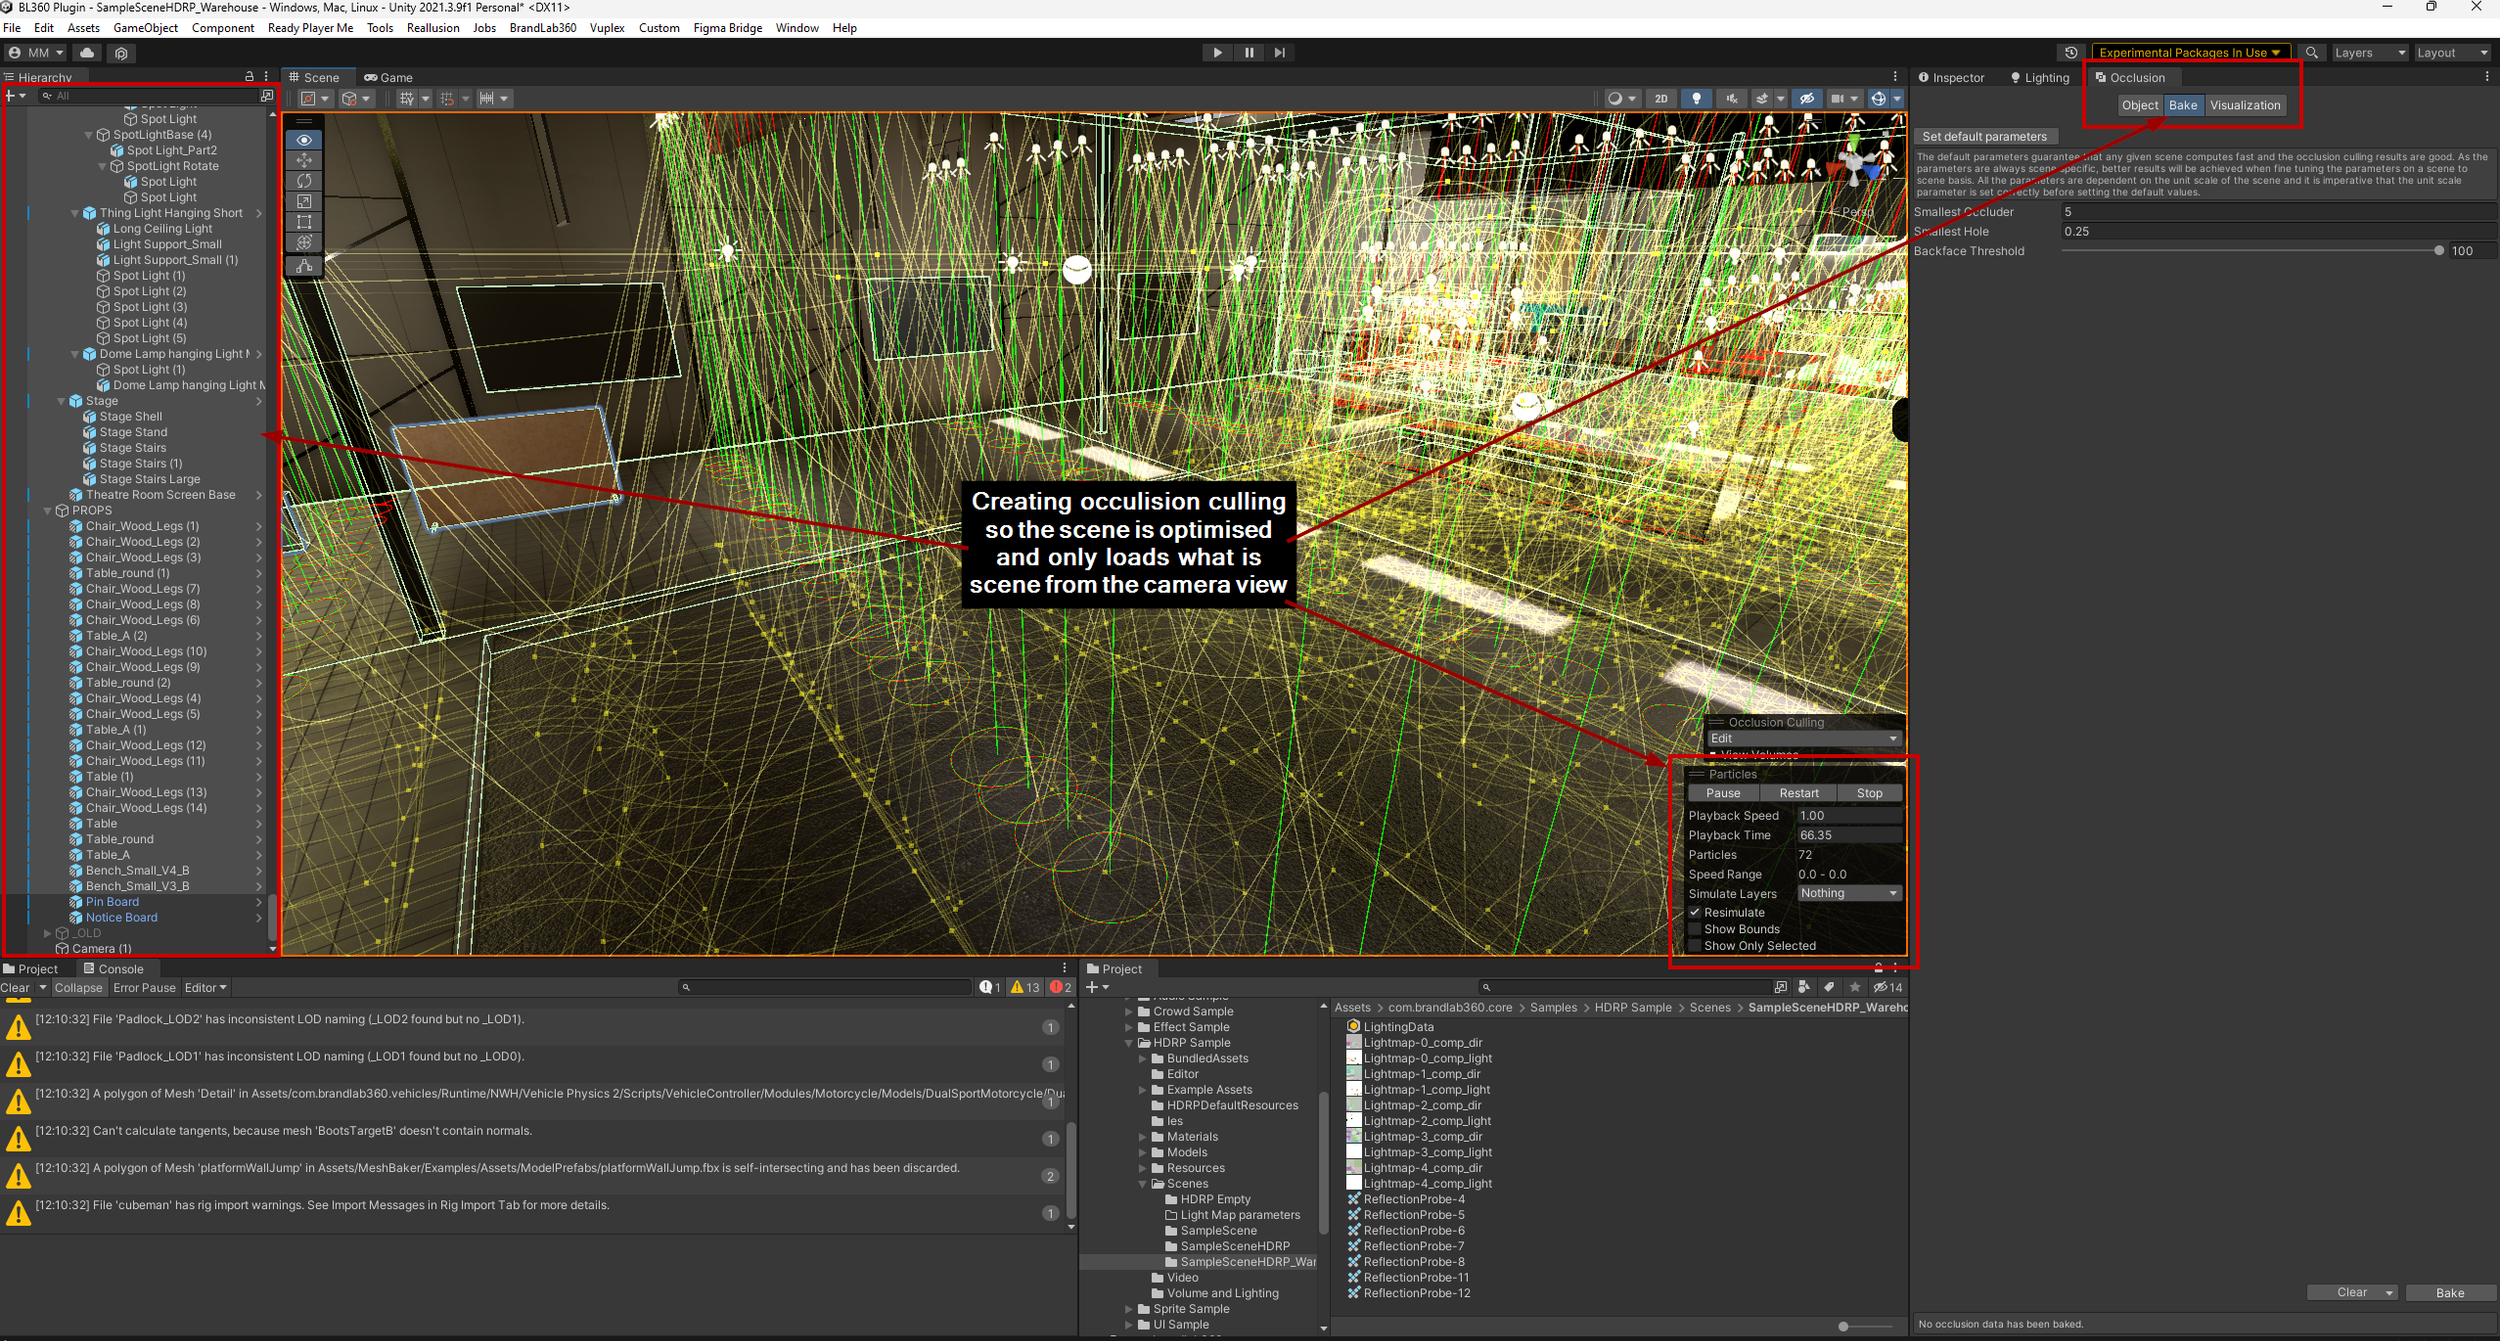Screen dimensions: 2500x1341
Task: Click the Bake button at bottom
Action: click(2449, 1293)
